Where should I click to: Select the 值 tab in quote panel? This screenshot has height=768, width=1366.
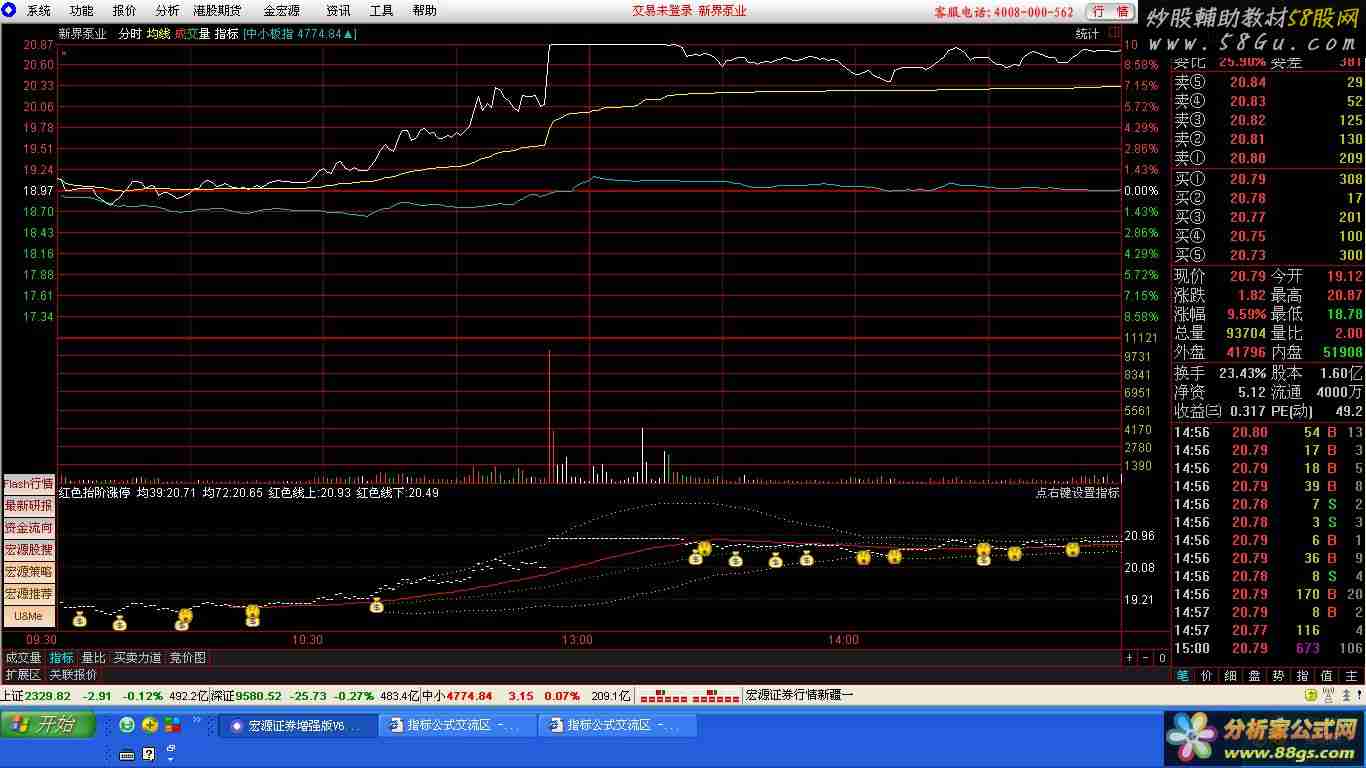tap(1326, 676)
